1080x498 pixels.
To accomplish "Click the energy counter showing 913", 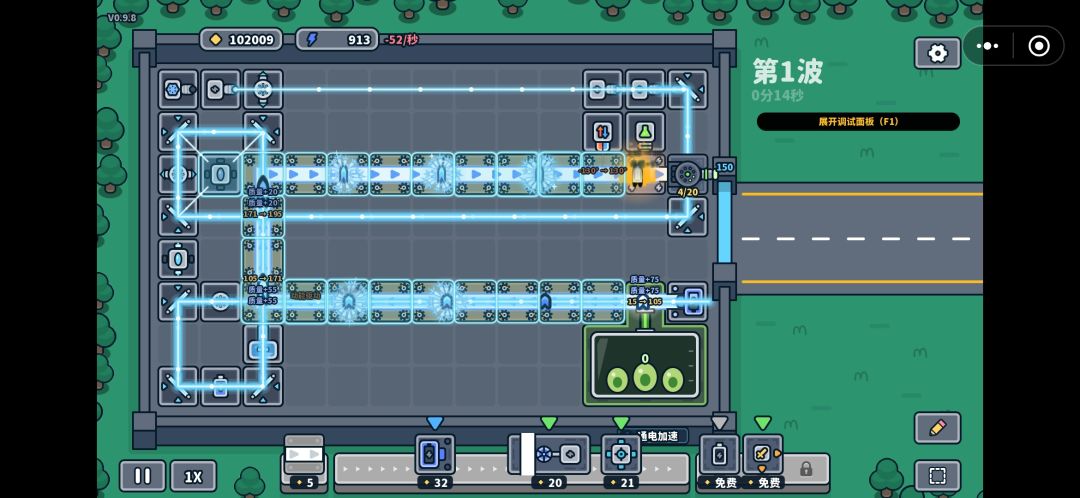I will coord(338,39).
